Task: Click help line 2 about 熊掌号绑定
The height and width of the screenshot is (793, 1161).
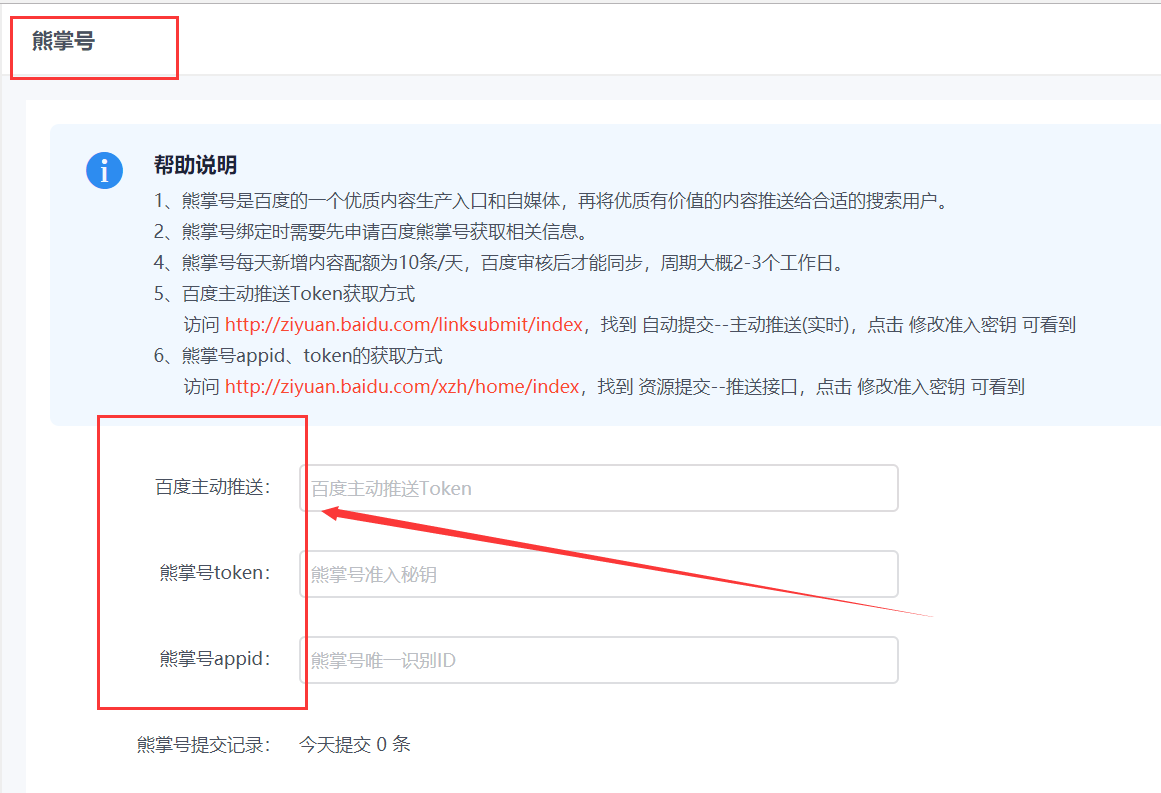Action: click(x=373, y=232)
